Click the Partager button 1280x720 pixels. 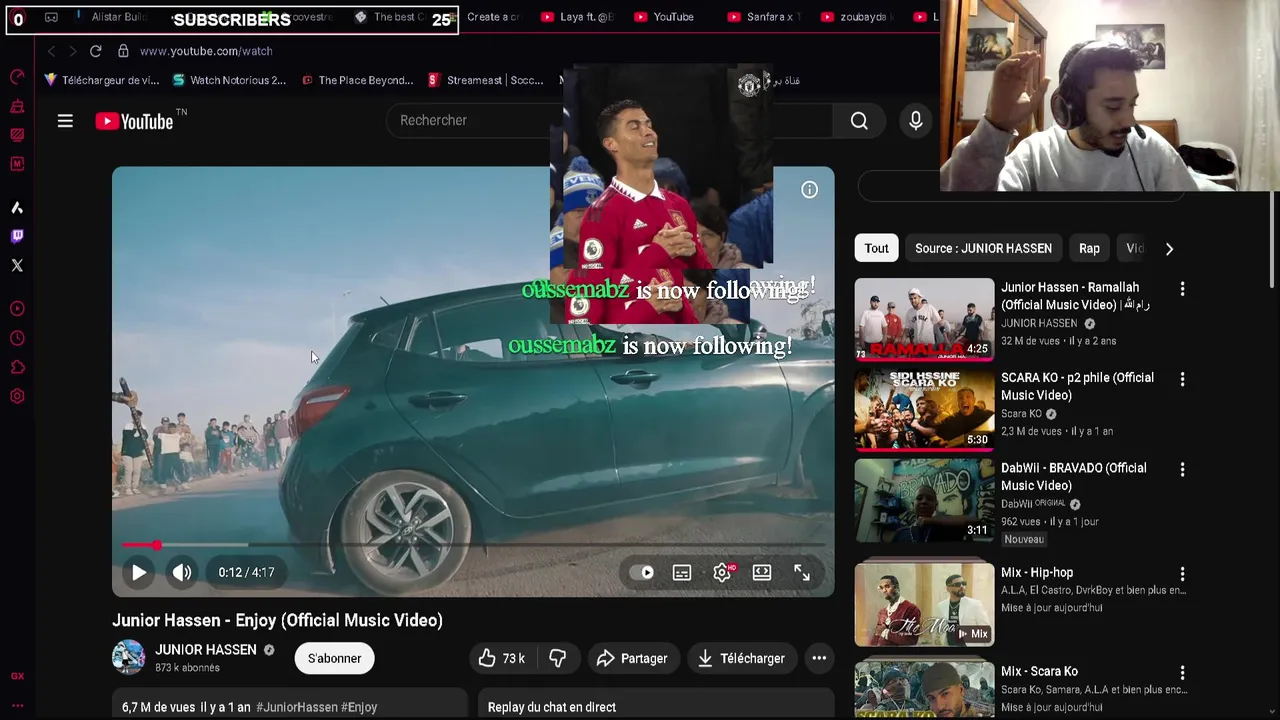(x=633, y=658)
